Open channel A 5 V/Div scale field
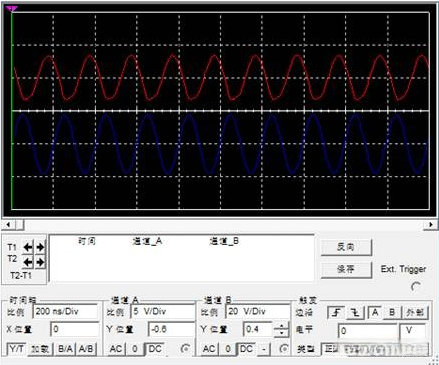 pos(163,312)
